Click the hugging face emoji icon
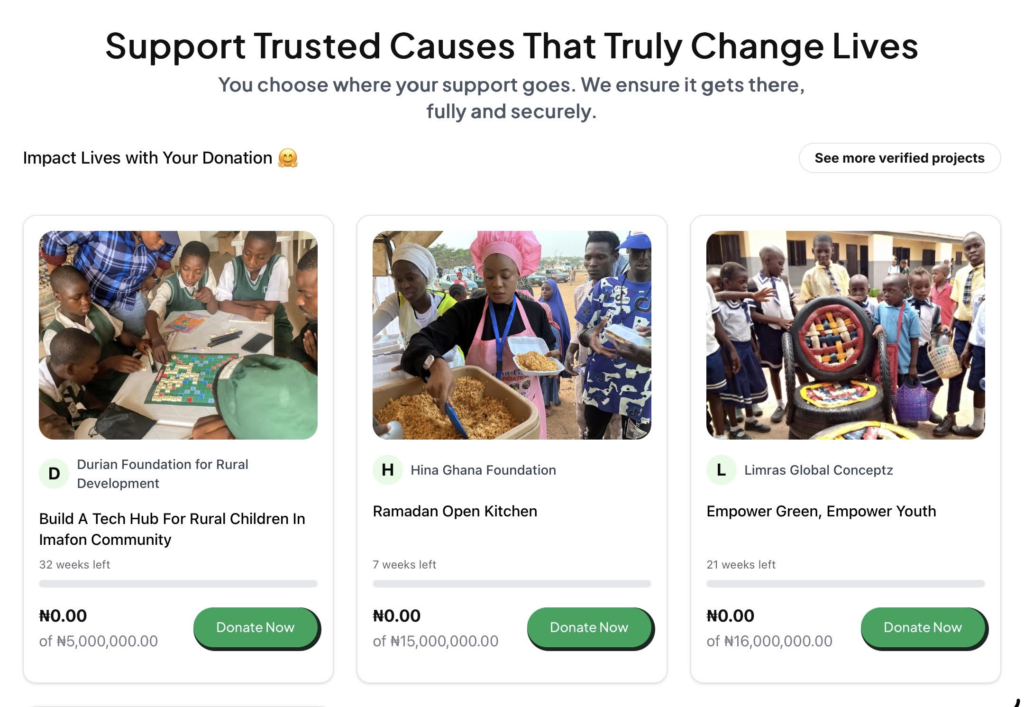The width and height of the screenshot is (1024, 707). click(288, 158)
